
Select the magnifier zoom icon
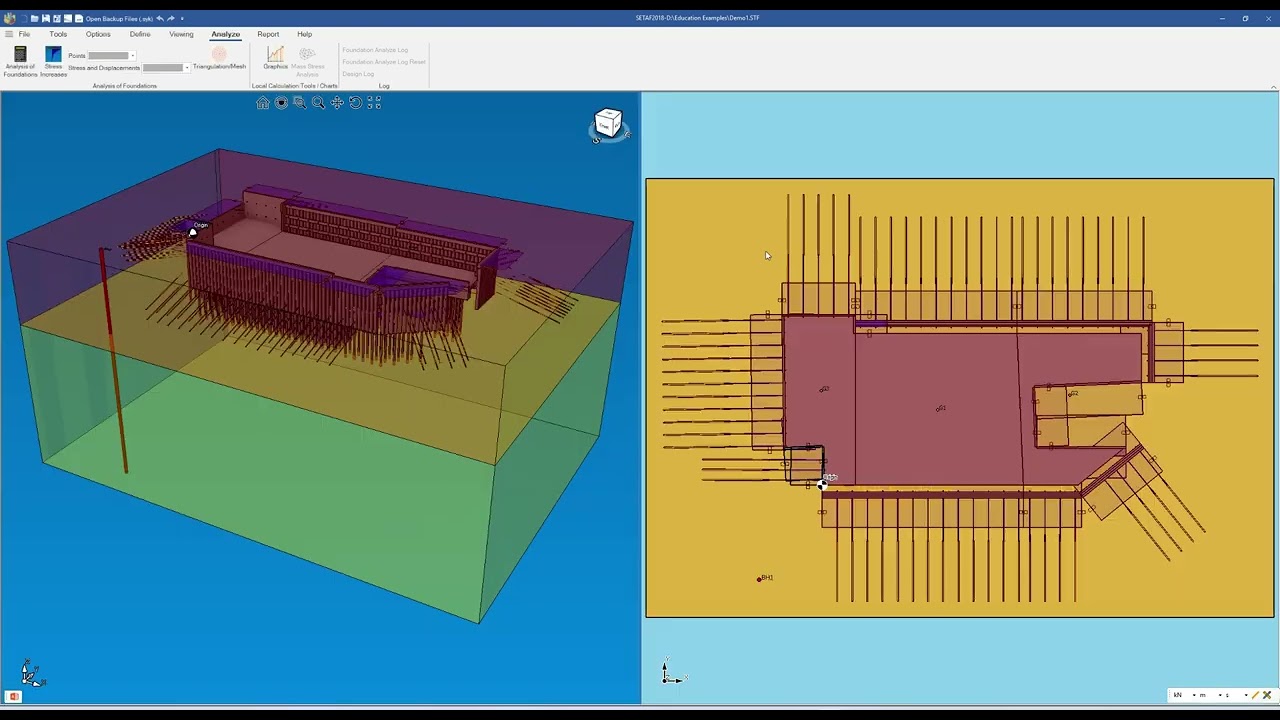point(318,103)
